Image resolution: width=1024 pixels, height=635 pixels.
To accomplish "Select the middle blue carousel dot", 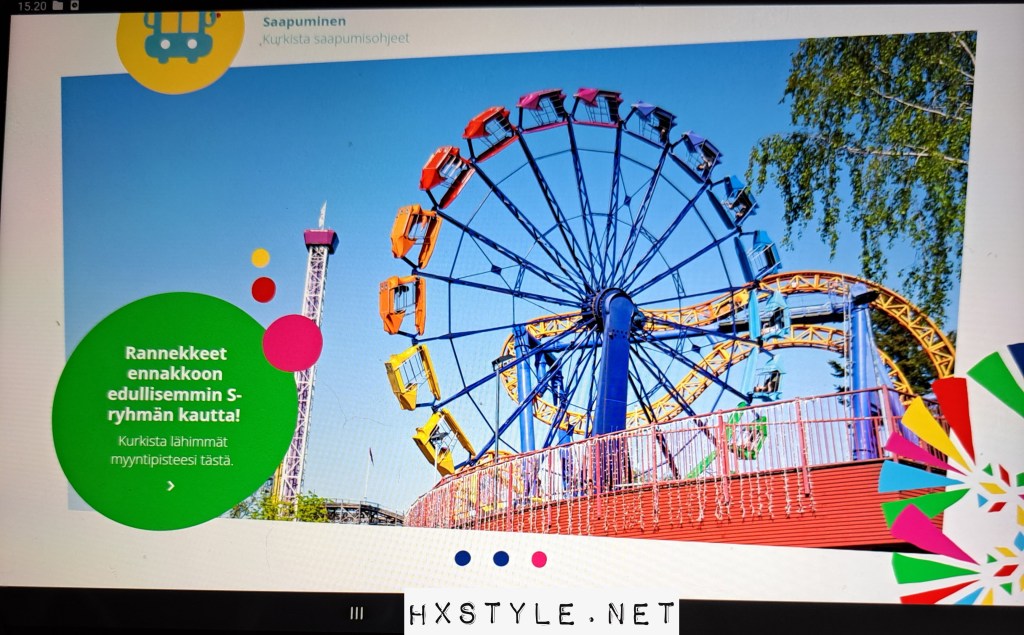I will [x=501, y=558].
